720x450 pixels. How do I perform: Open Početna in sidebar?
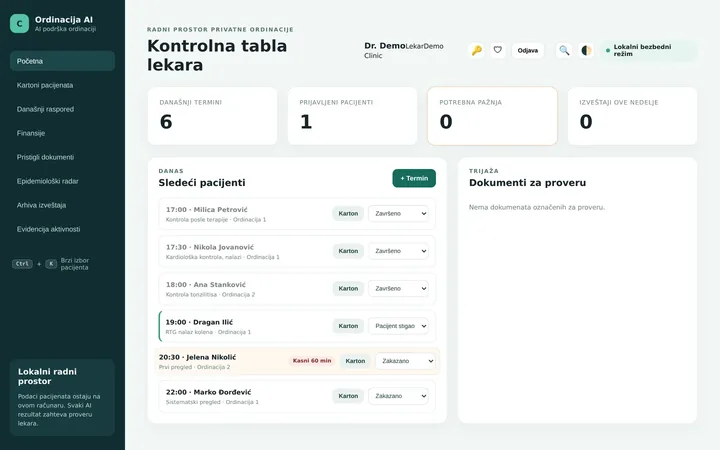62,61
